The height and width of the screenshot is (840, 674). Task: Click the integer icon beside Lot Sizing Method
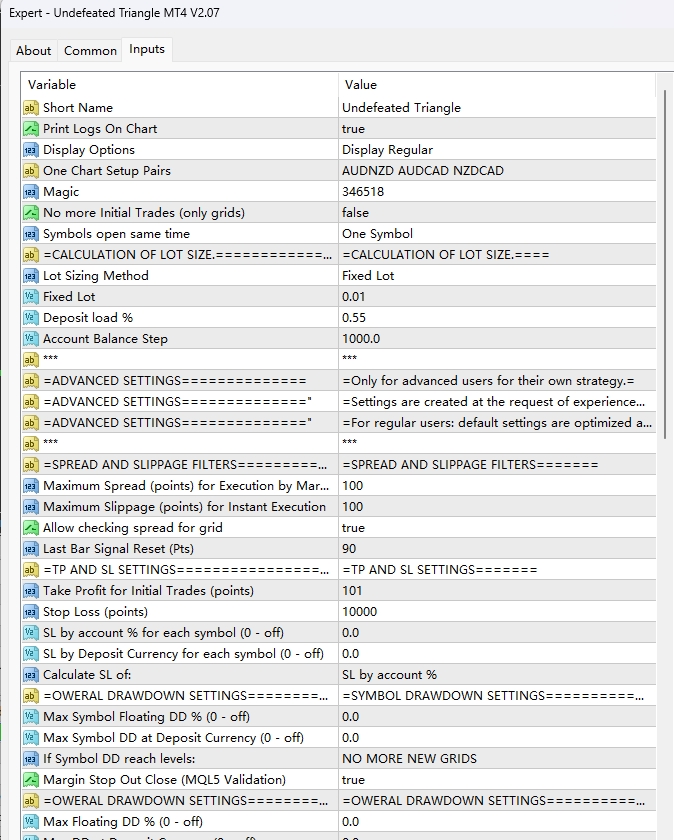(x=31, y=275)
